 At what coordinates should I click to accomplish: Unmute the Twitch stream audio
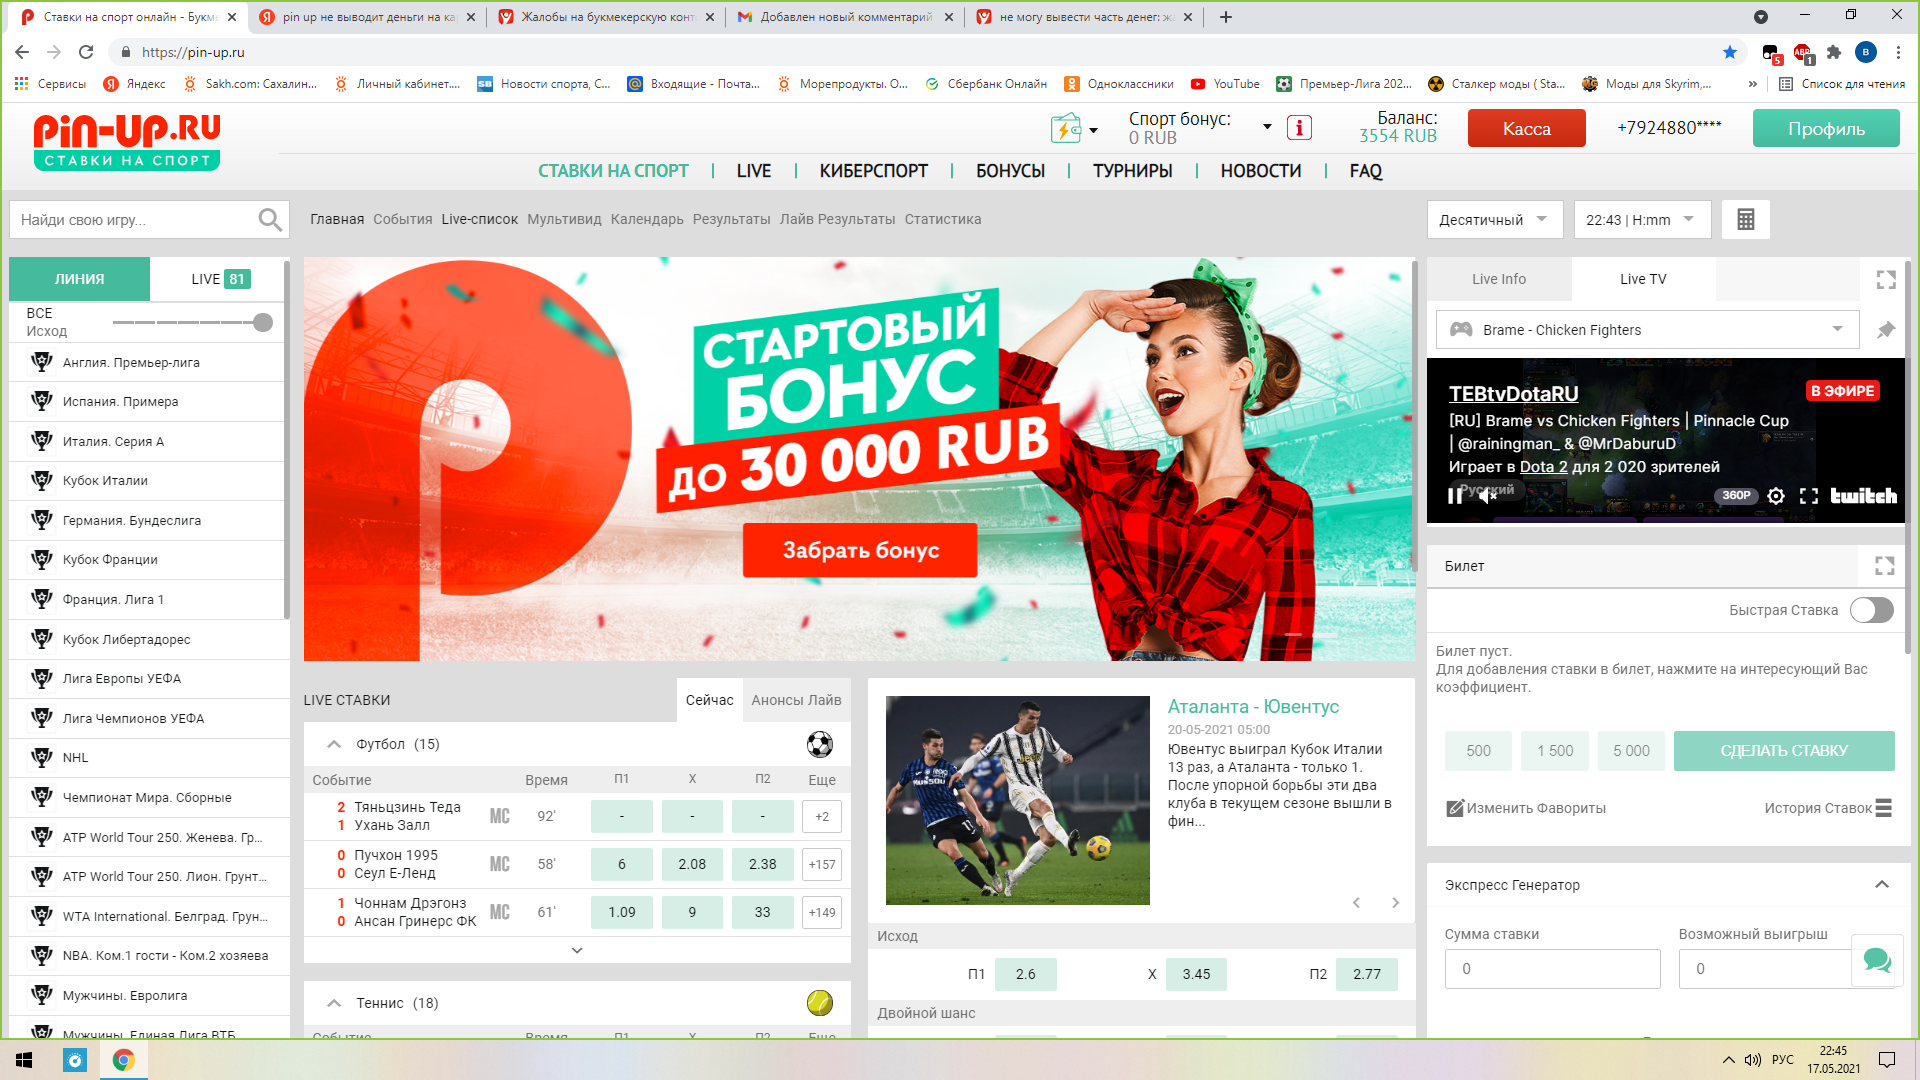point(1488,496)
